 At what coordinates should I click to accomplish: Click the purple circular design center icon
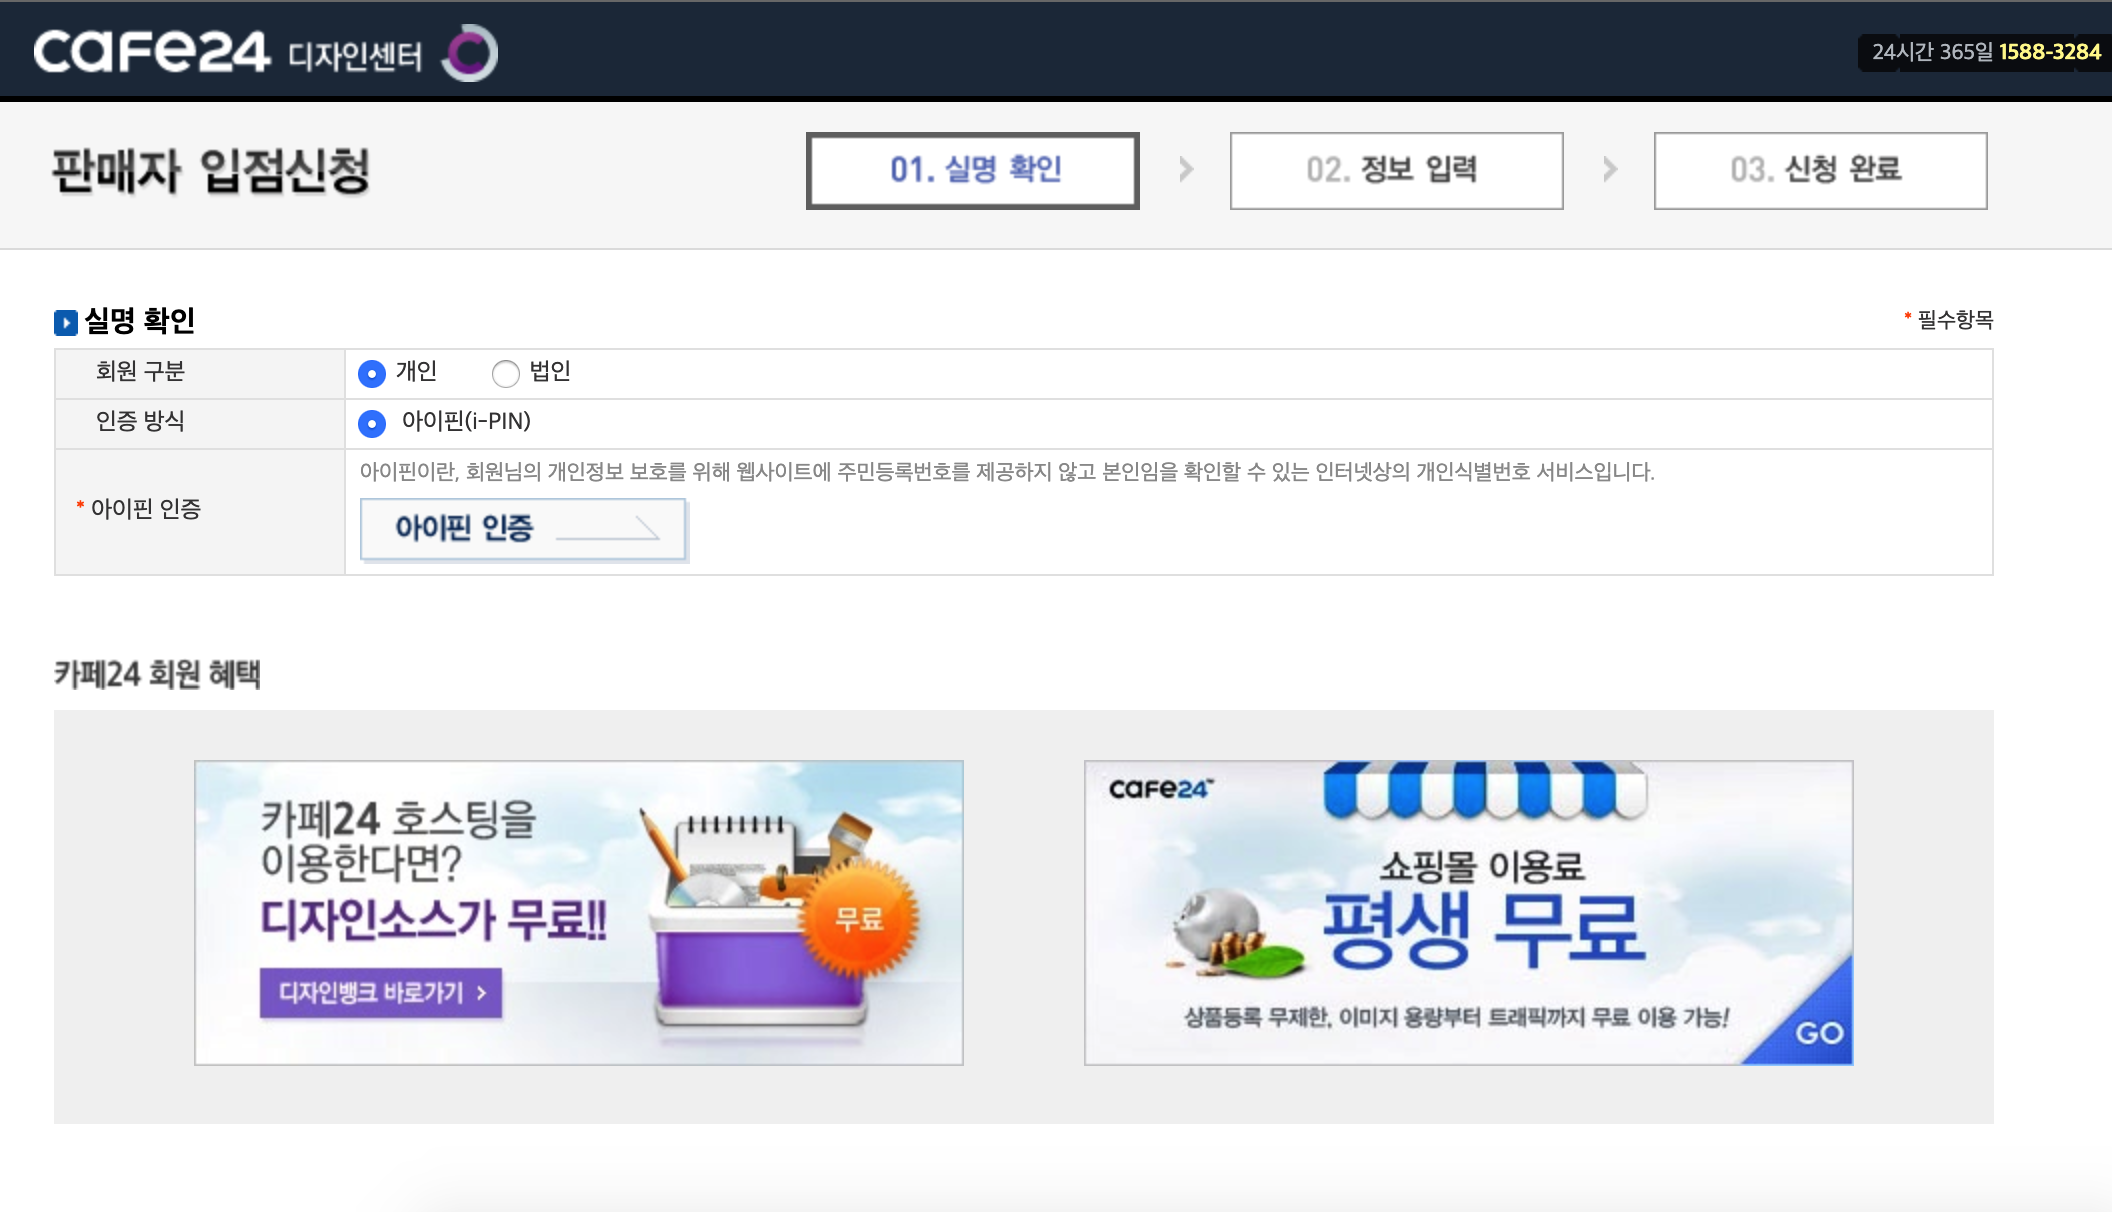pyautogui.click(x=469, y=53)
